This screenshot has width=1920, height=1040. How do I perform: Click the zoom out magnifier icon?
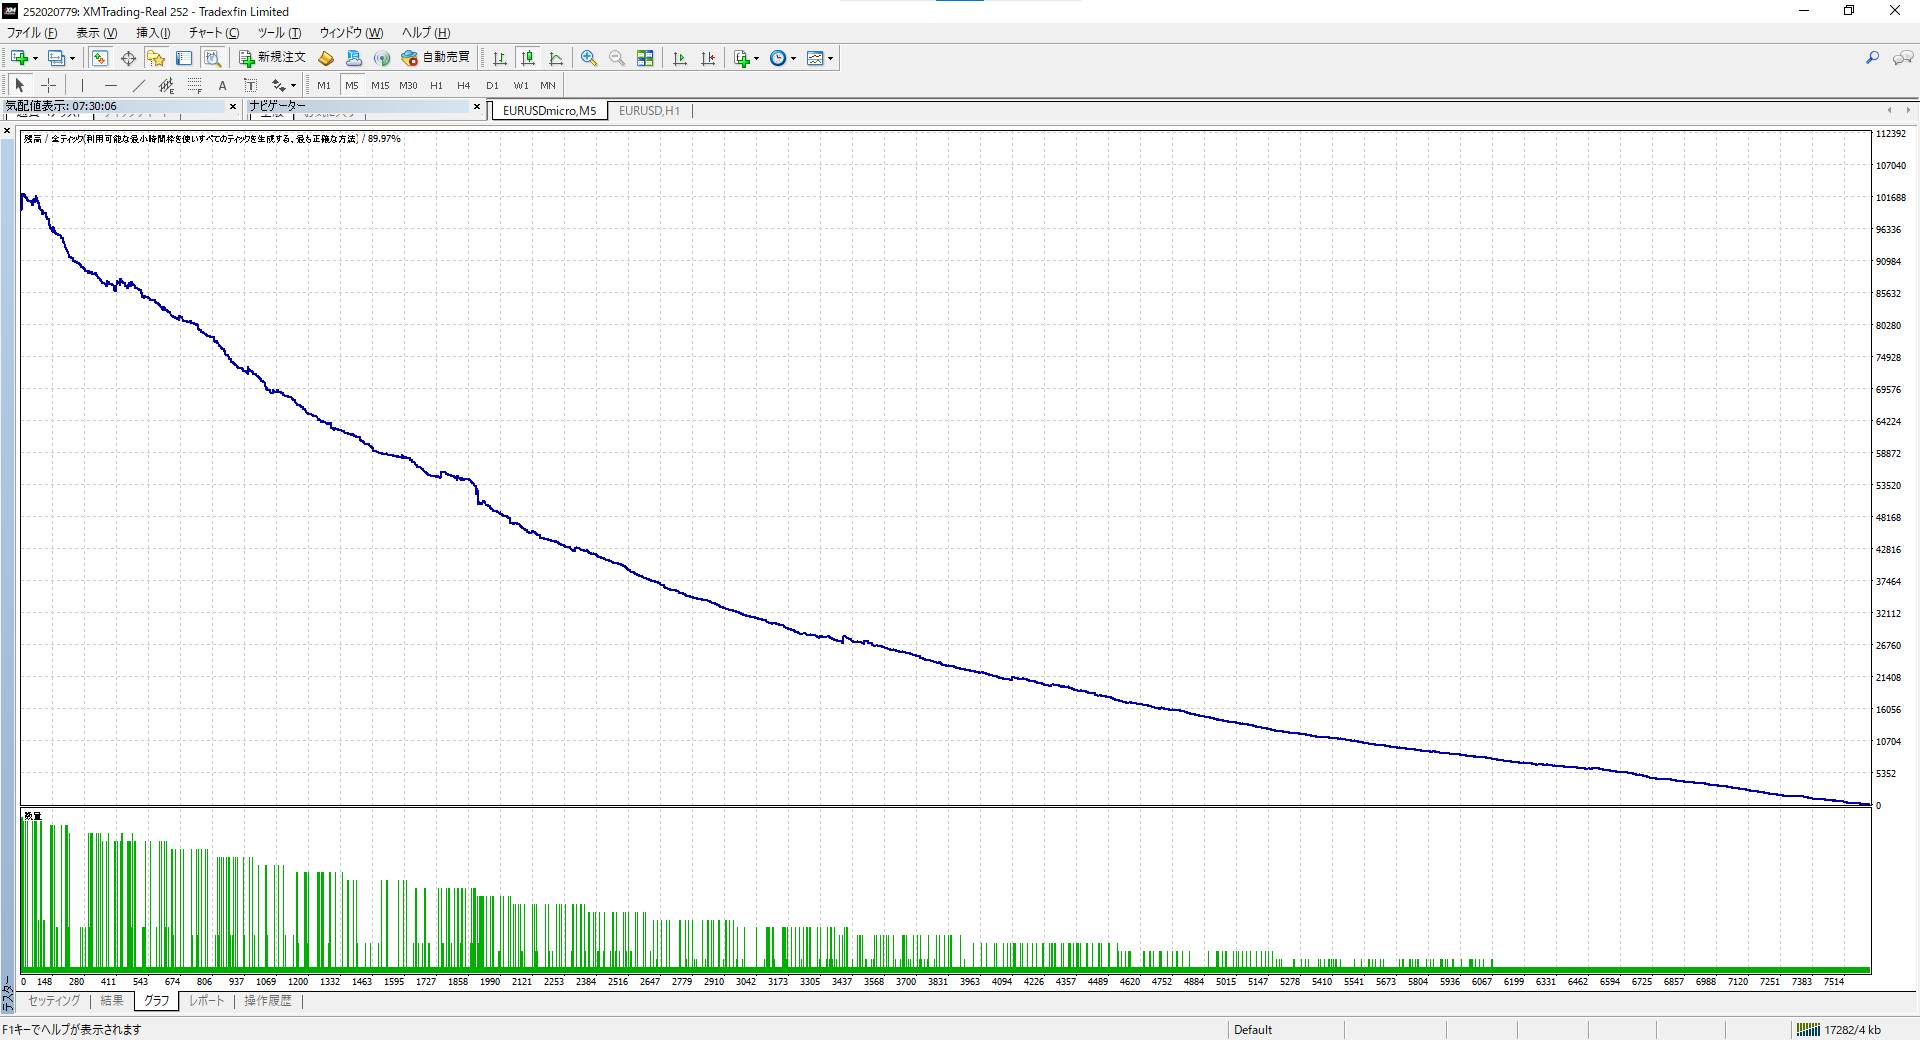click(x=617, y=58)
